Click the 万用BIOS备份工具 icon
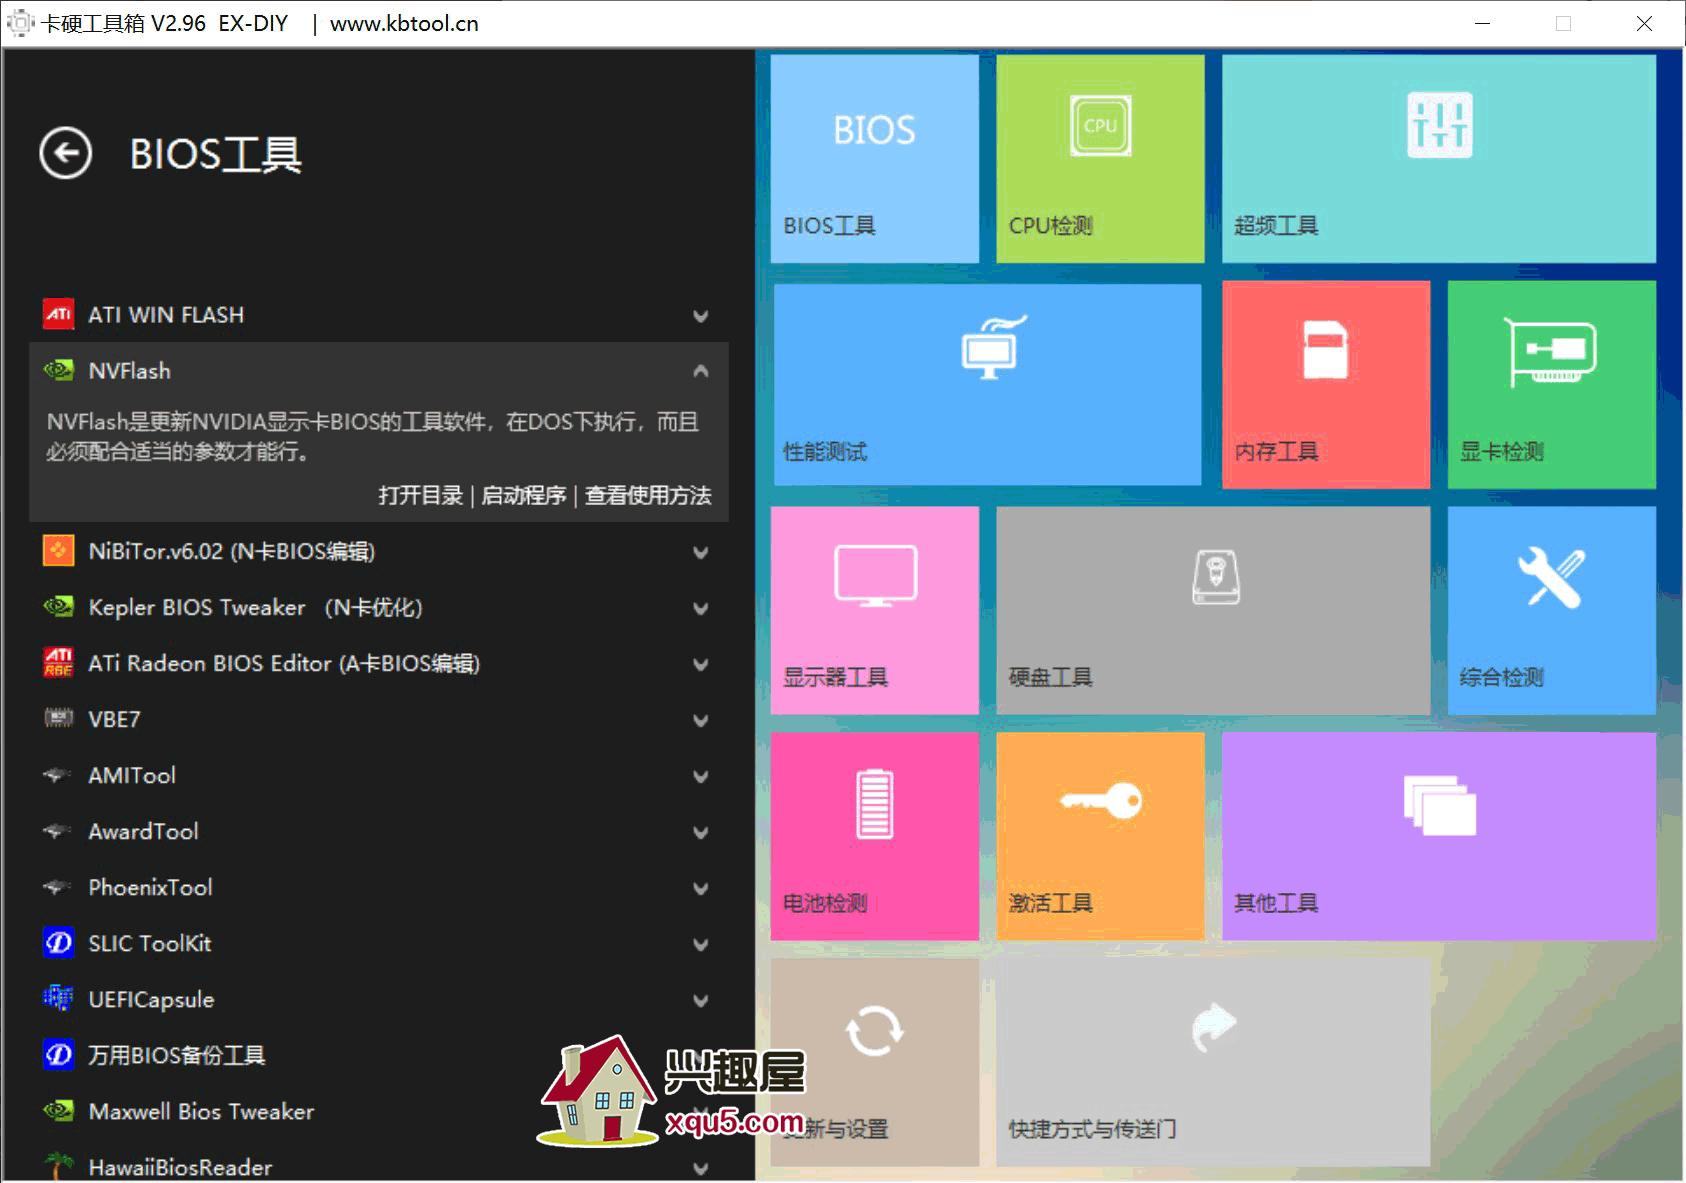 point(58,1055)
